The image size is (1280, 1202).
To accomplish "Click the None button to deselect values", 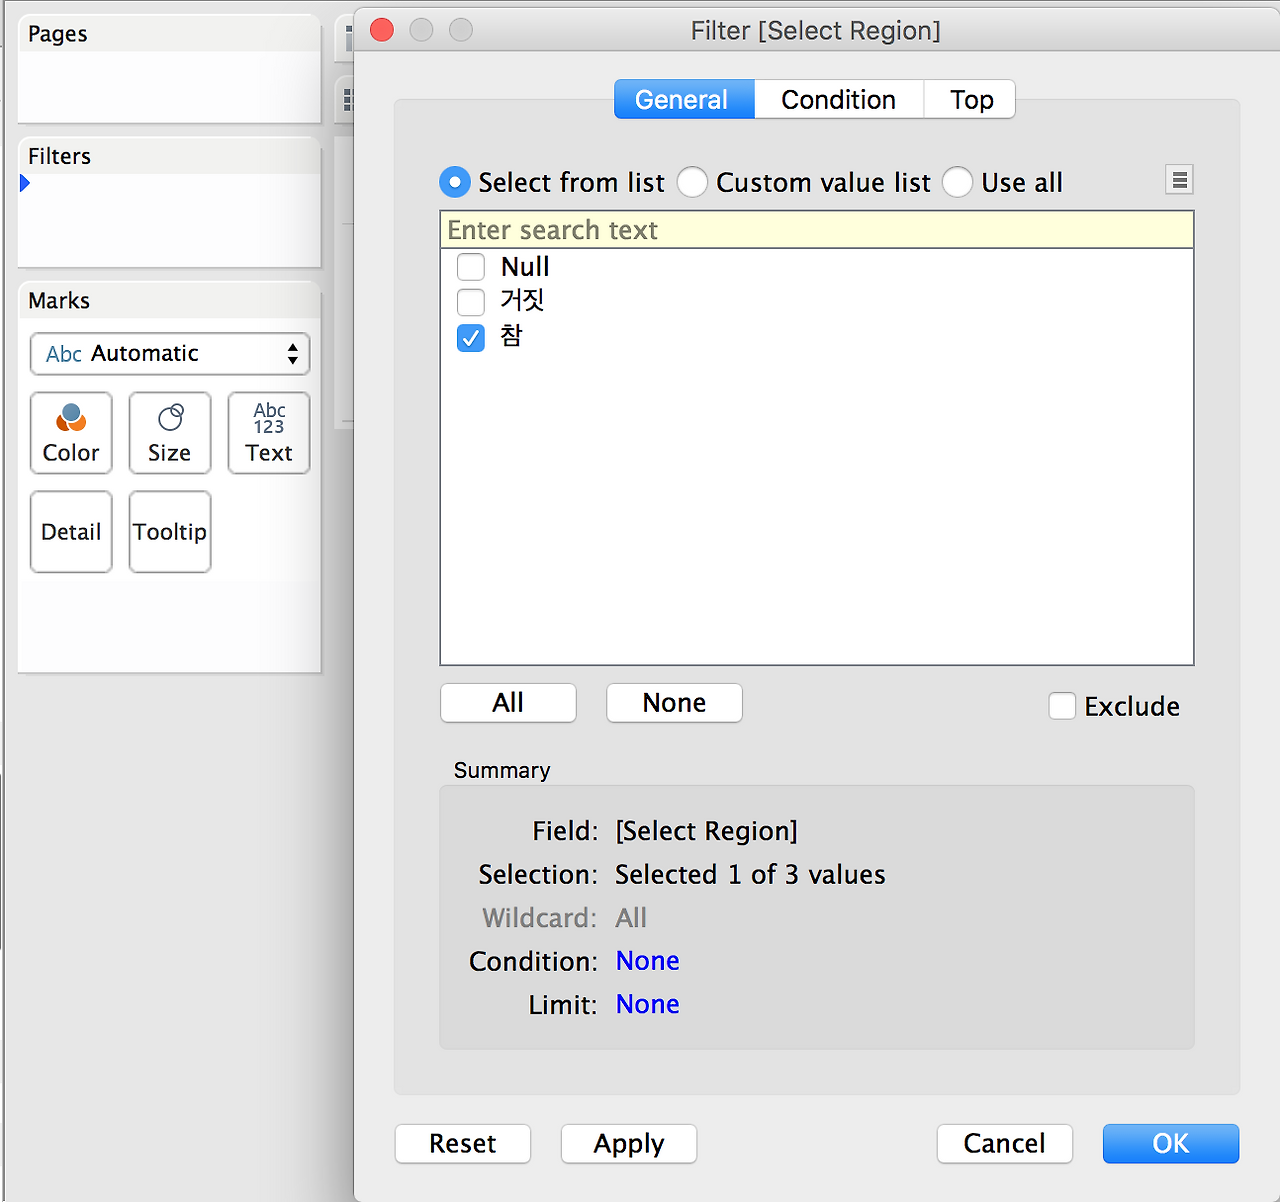I will 674,703.
